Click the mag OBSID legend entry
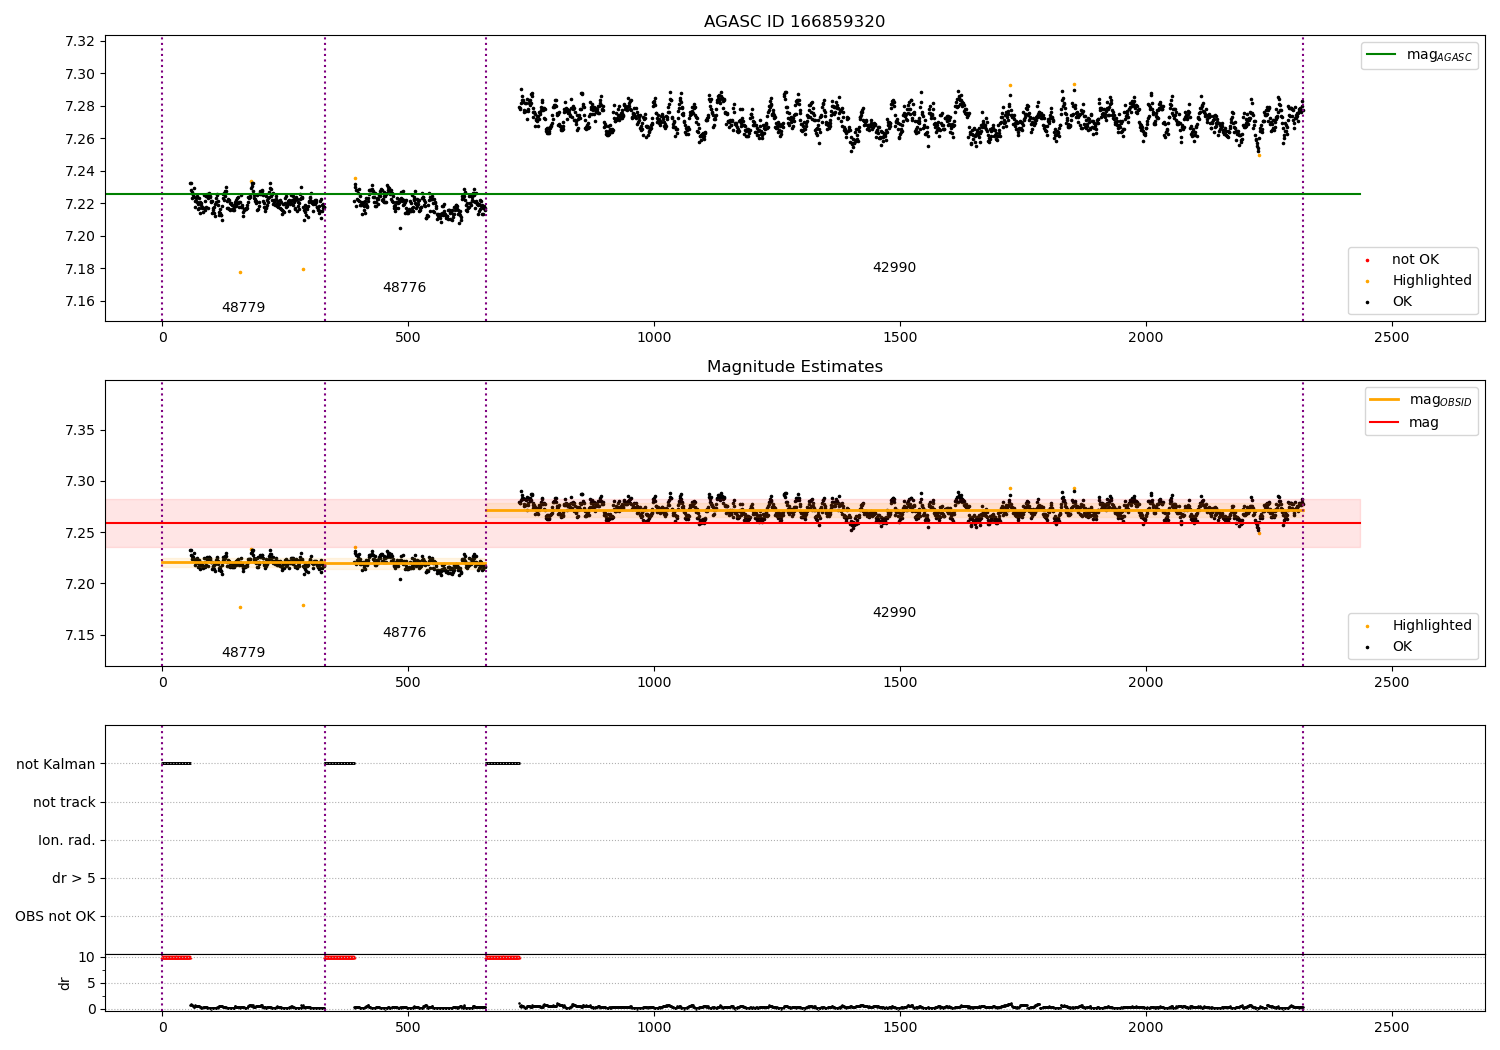The height and width of the screenshot is (1050, 1500). (x=1421, y=400)
